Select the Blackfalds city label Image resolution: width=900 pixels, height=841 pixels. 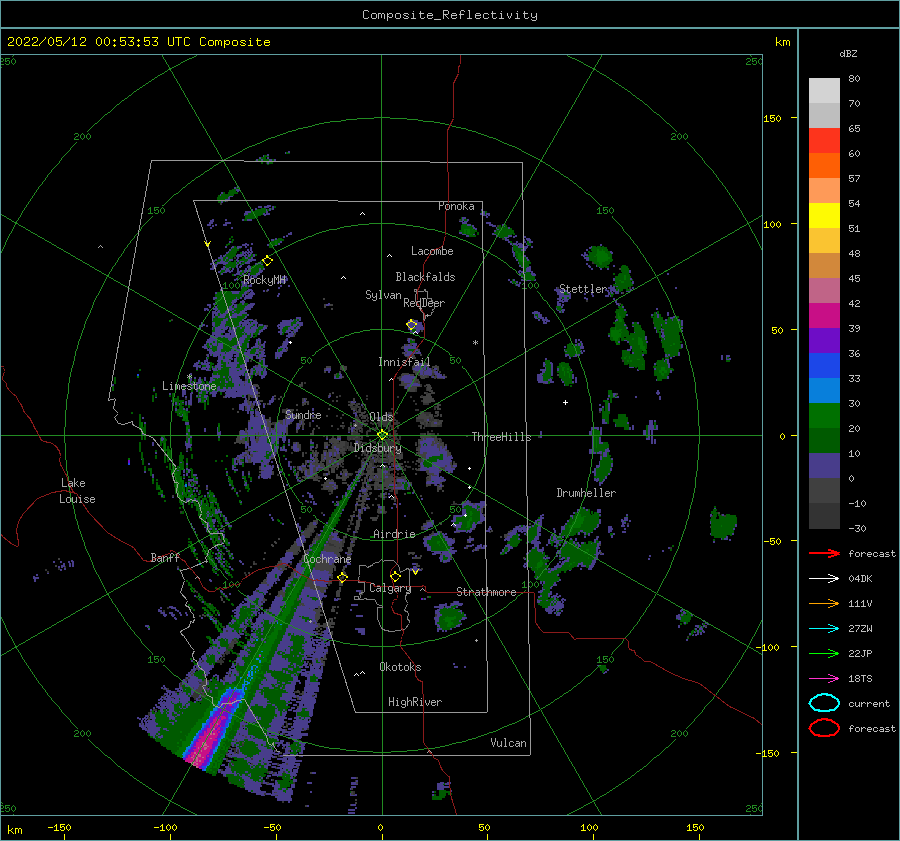coord(425,277)
